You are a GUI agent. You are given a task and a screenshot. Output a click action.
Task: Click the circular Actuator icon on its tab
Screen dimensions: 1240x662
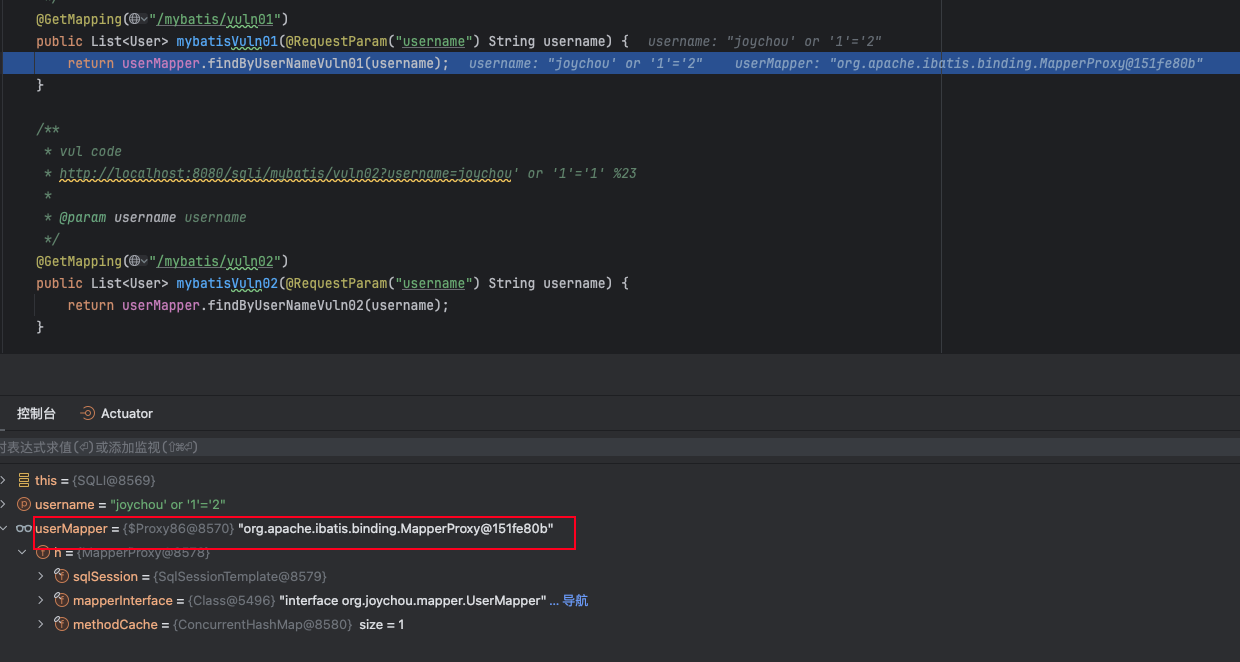(88, 413)
